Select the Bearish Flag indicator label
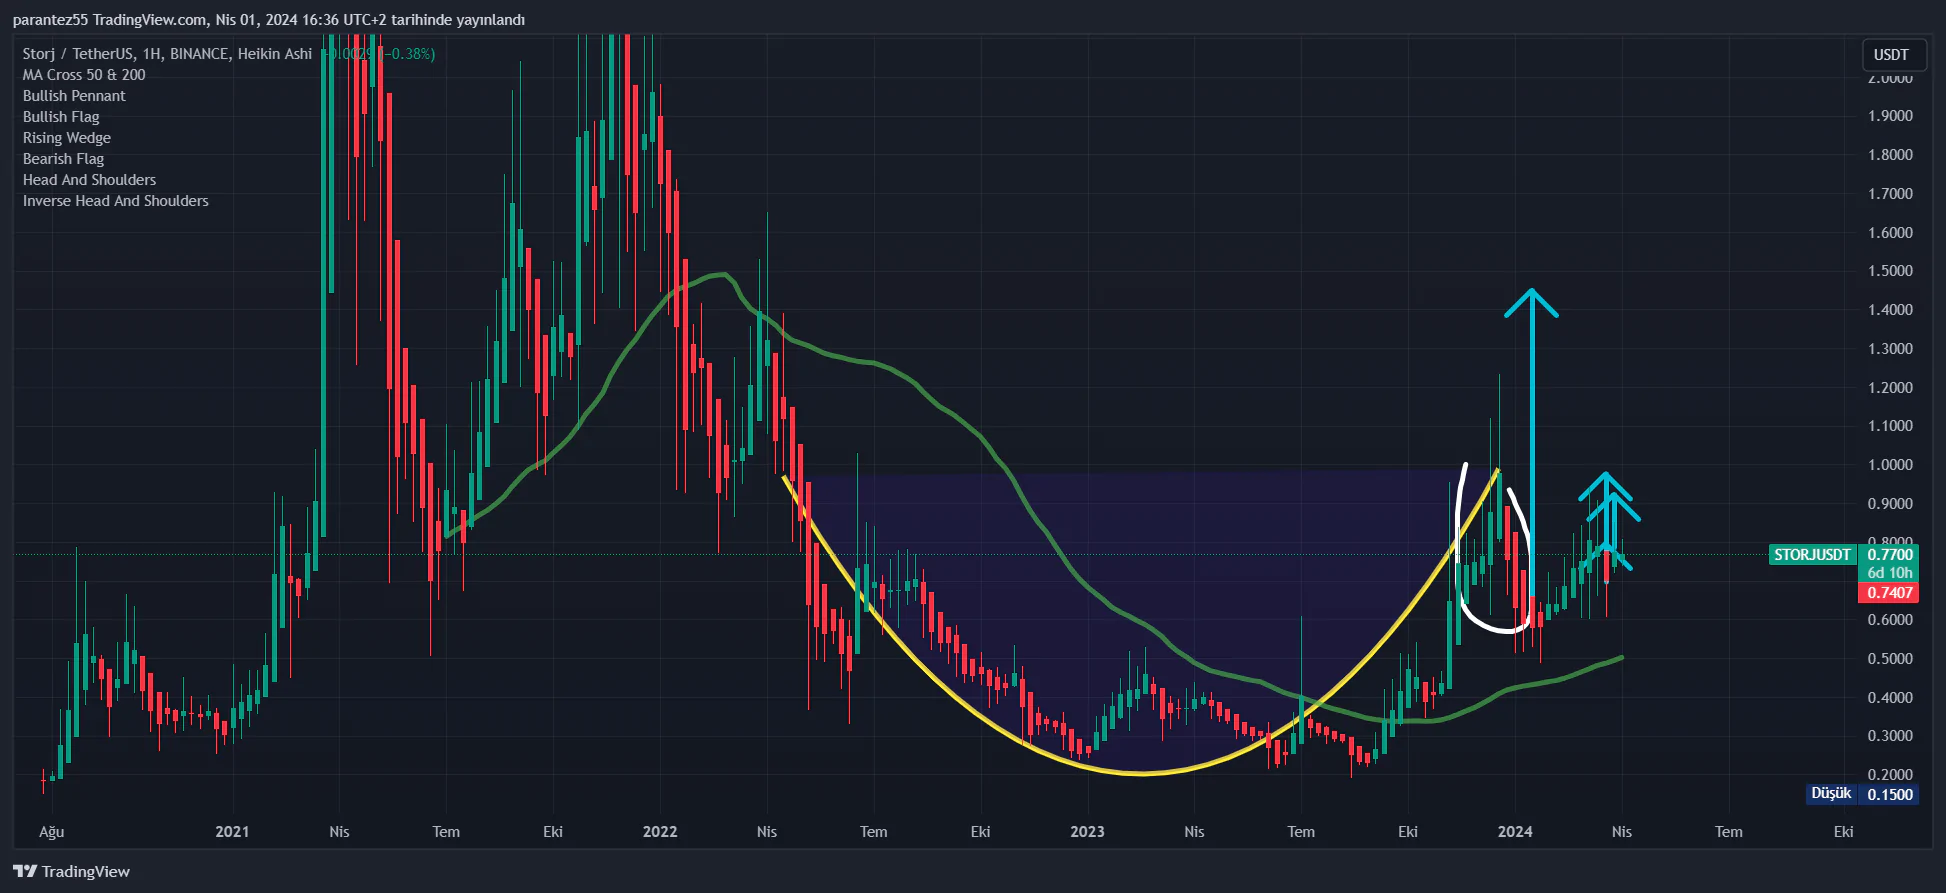Screen dimensions: 1946x893 click(x=63, y=159)
